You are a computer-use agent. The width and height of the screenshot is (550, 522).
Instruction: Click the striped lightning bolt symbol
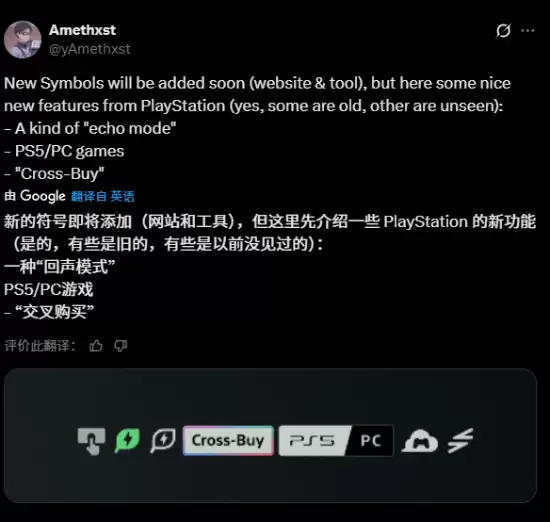point(461,441)
